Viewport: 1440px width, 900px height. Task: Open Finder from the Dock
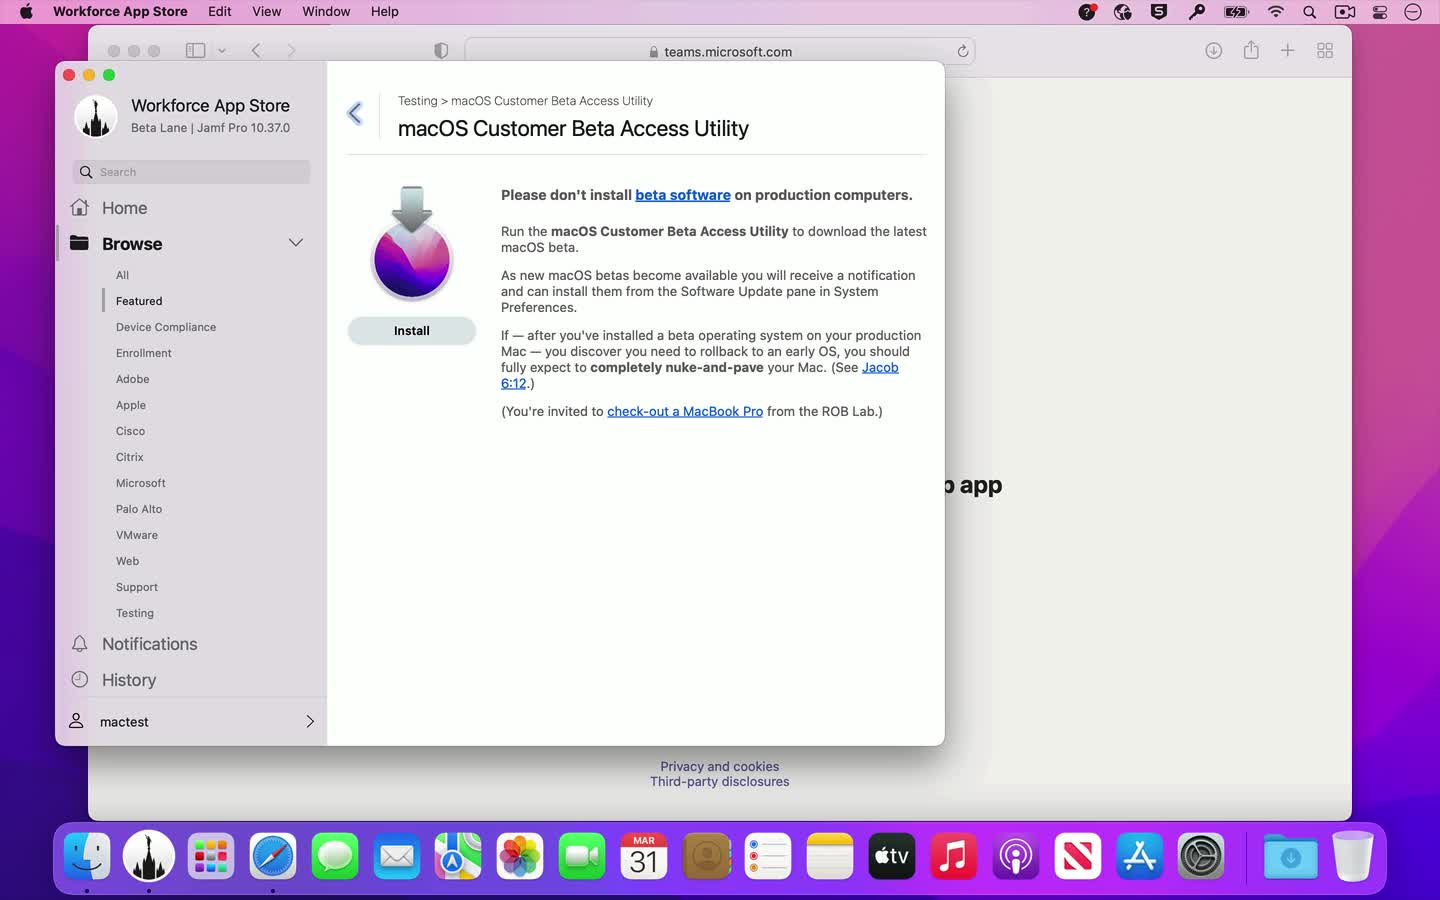87,857
